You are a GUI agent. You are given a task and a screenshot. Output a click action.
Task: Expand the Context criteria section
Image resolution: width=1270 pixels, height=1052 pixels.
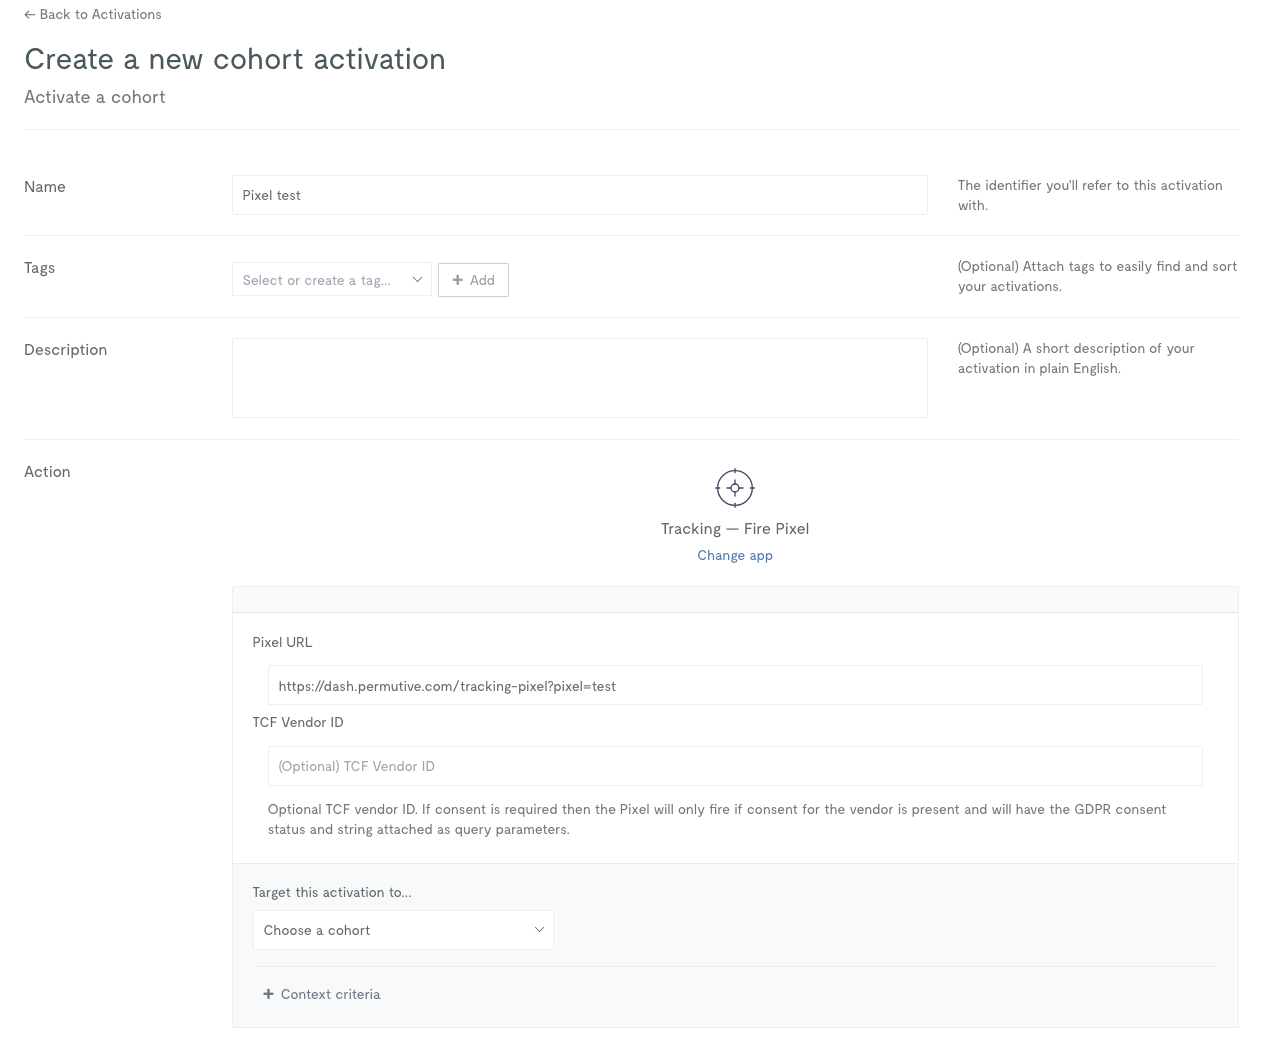321,994
